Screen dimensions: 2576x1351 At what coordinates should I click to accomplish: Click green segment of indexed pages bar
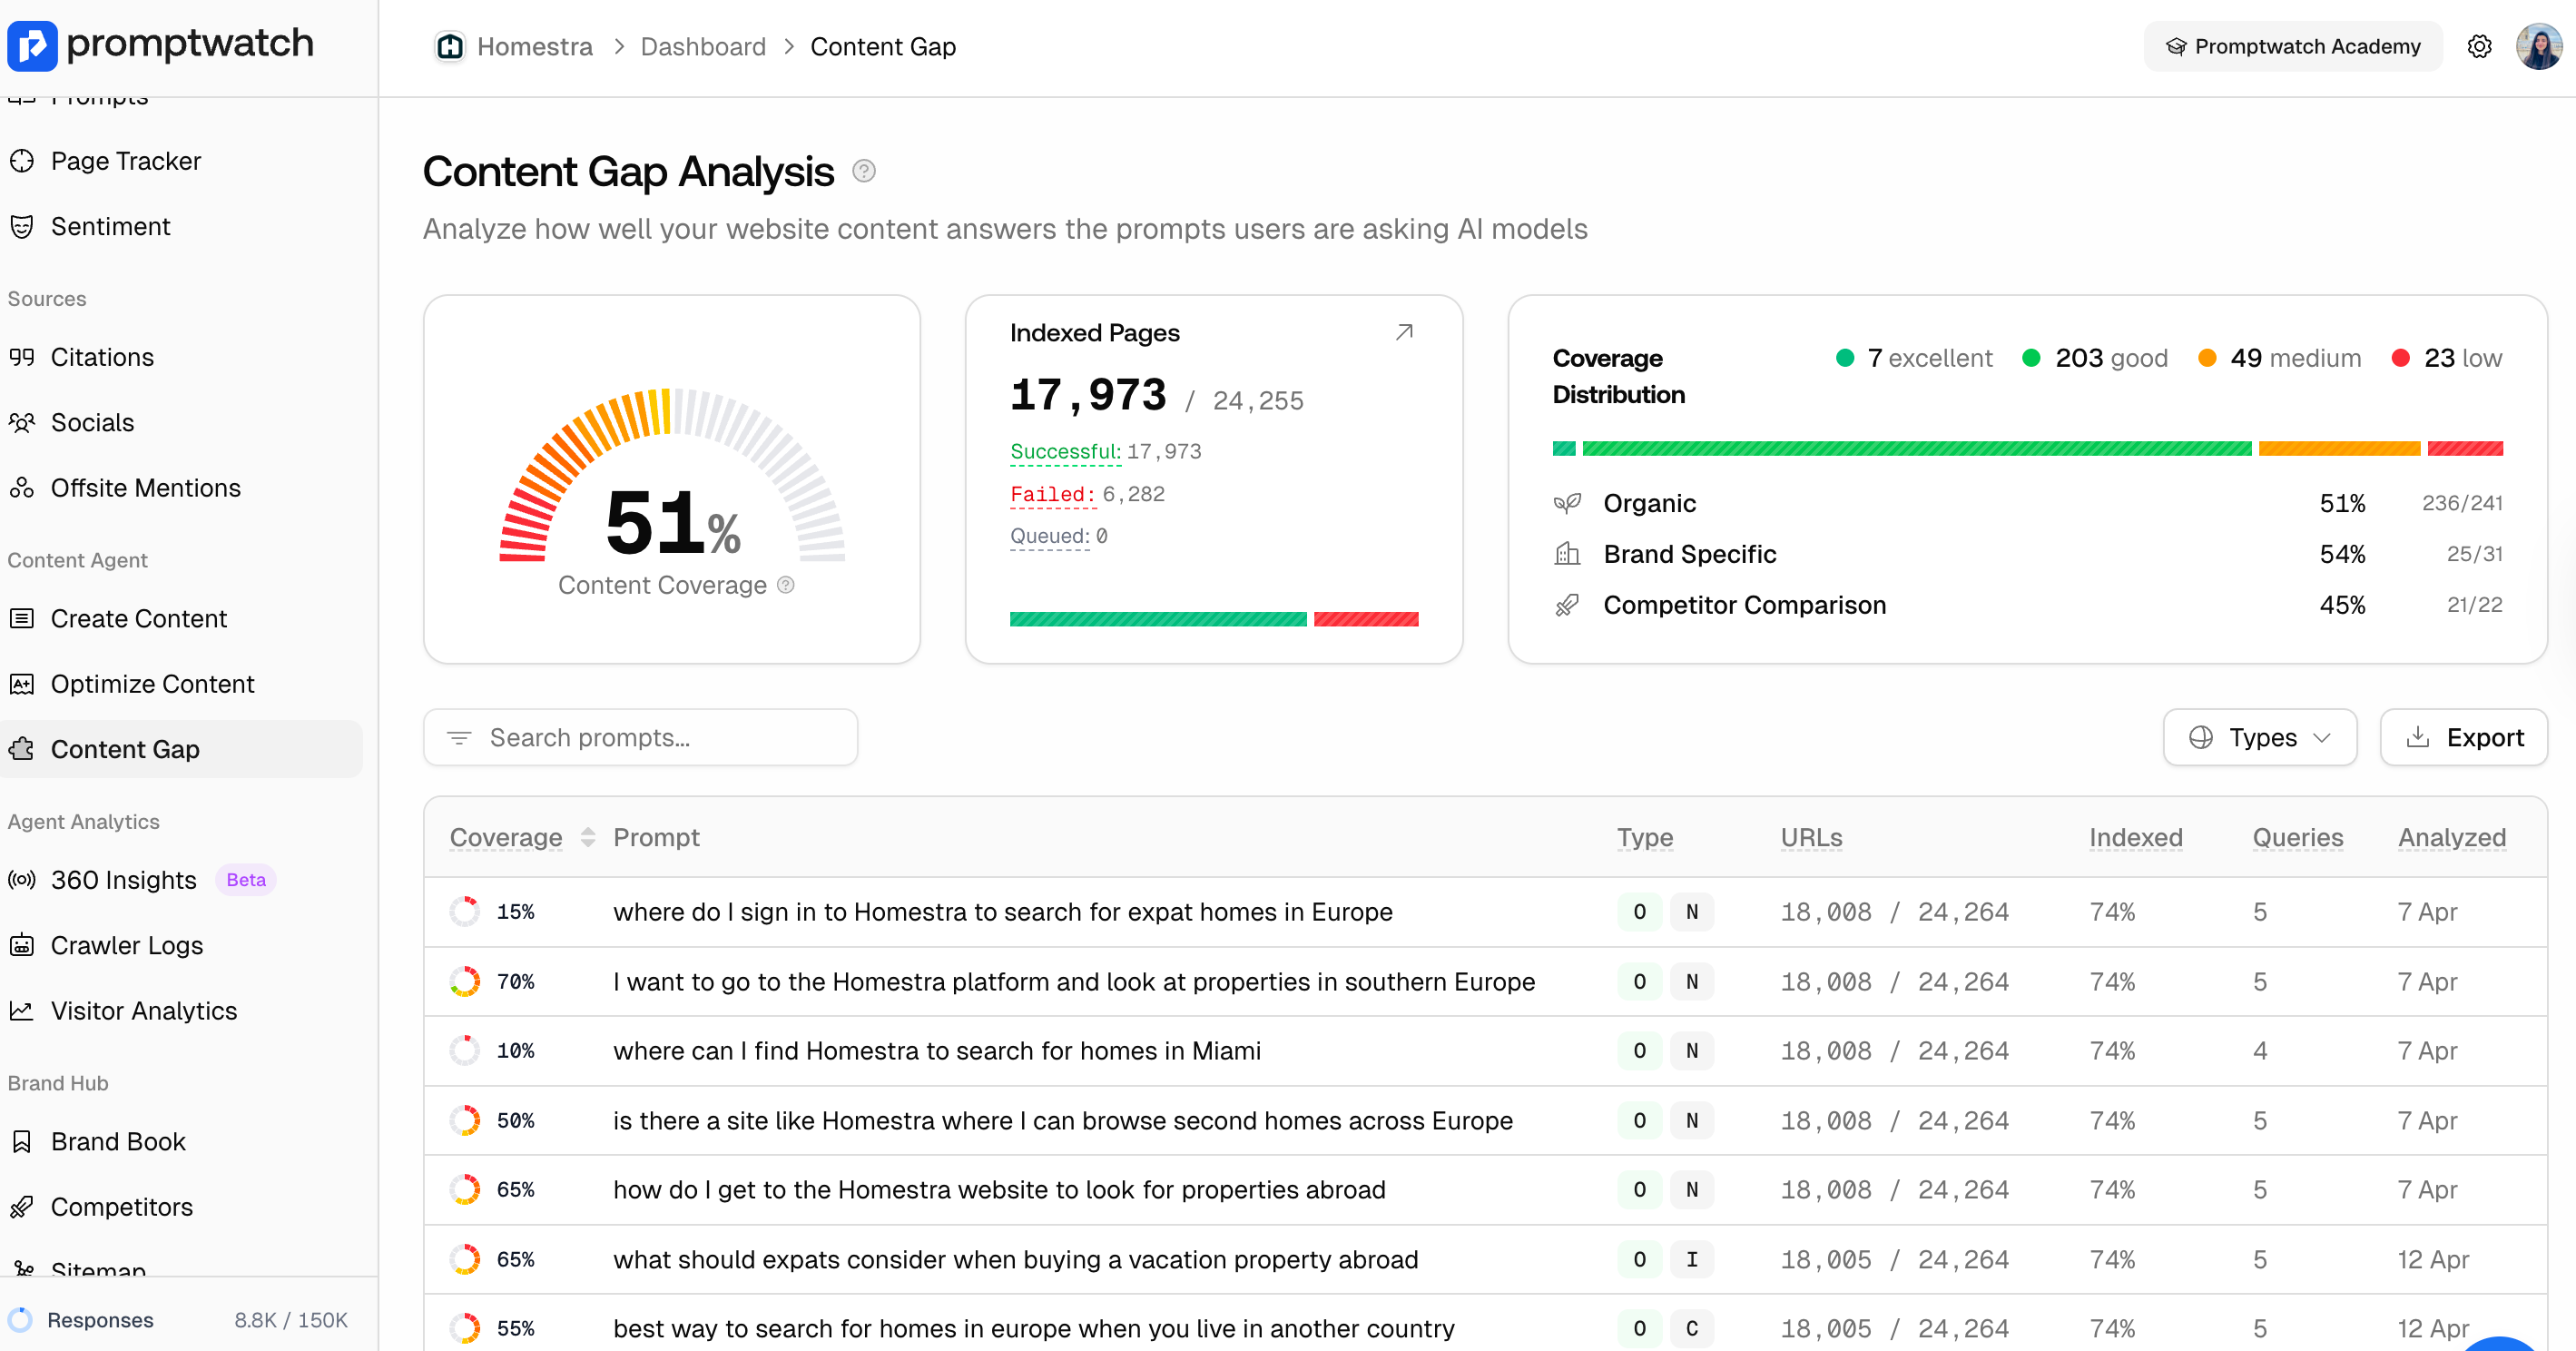coord(1158,619)
